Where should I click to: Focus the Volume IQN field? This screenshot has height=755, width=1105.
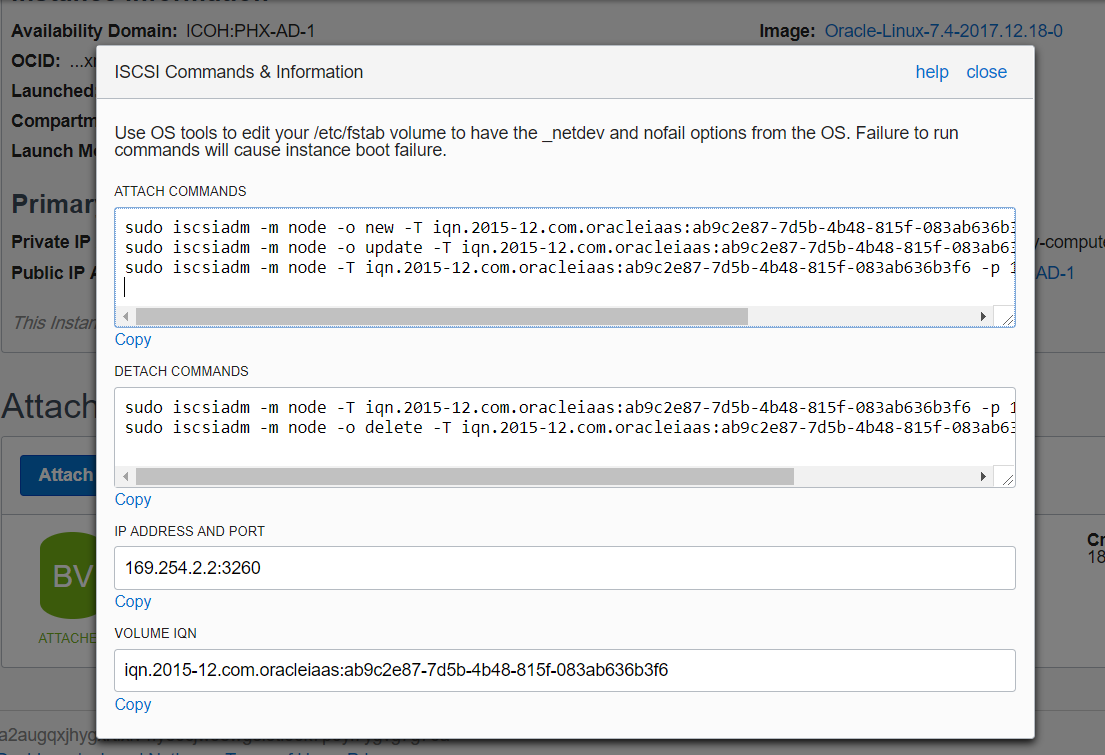point(564,670)
